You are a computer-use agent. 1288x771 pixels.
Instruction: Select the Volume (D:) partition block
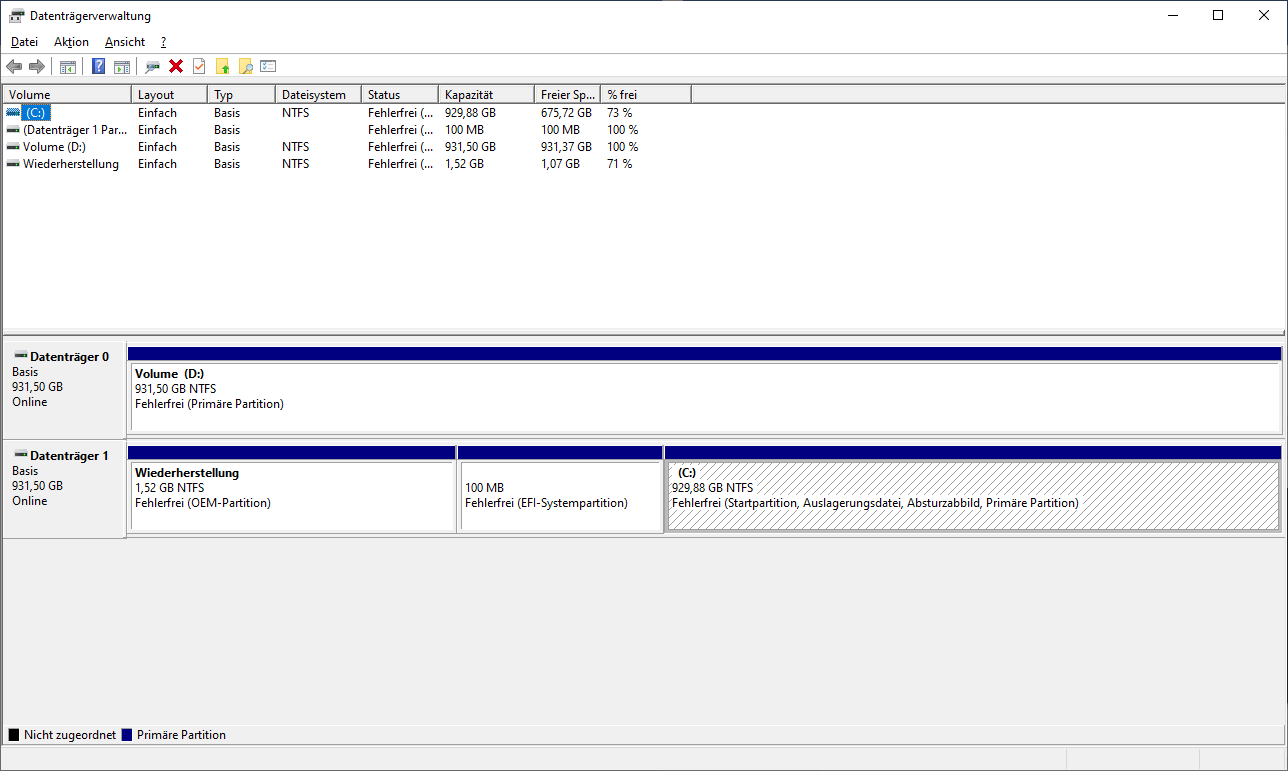(704, 397)
